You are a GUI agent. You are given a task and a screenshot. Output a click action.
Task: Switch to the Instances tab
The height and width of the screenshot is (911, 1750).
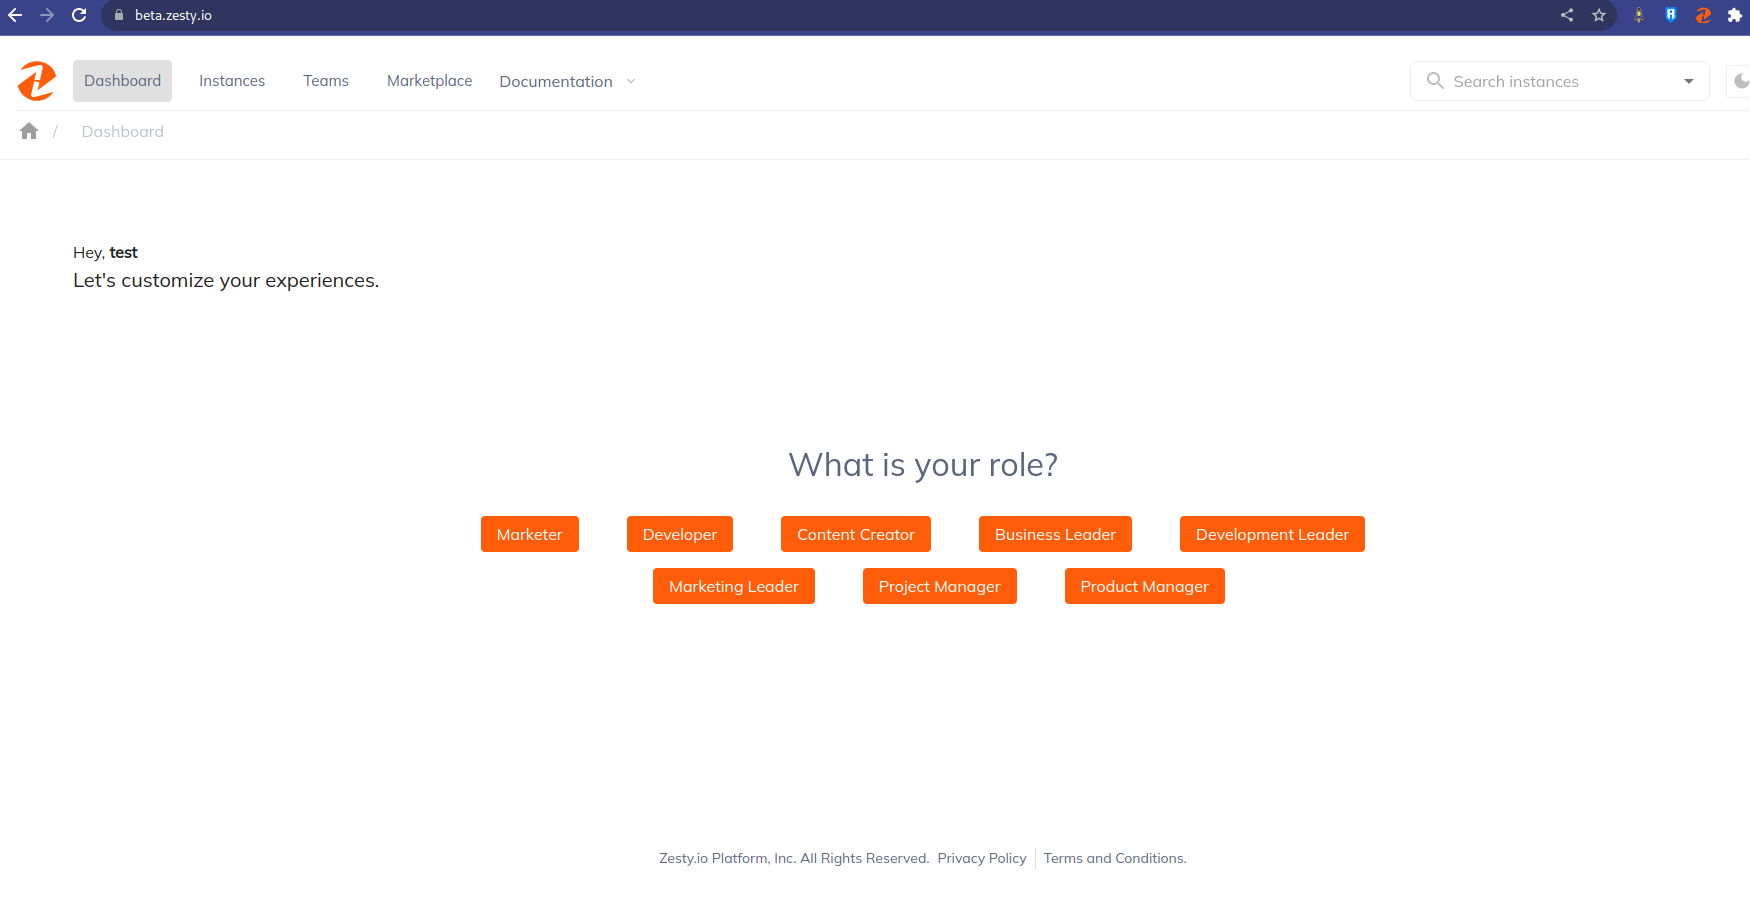tap(232, 81)
